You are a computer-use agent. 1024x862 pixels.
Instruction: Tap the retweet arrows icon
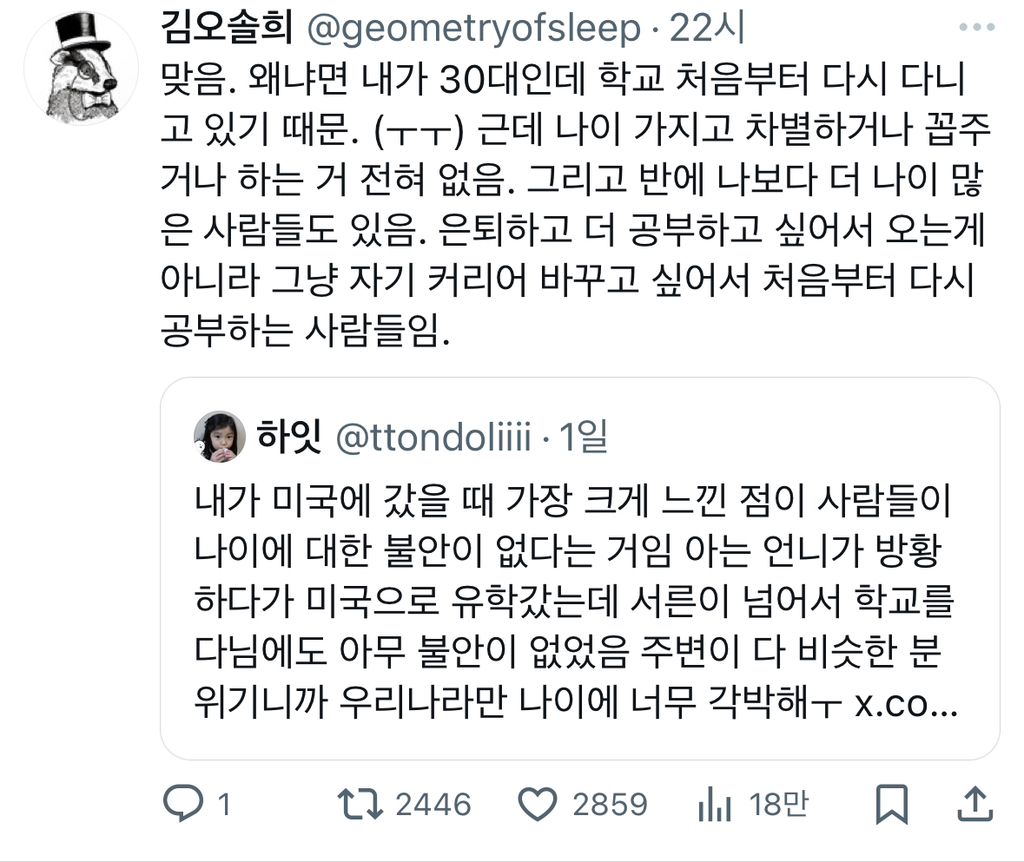360,803
